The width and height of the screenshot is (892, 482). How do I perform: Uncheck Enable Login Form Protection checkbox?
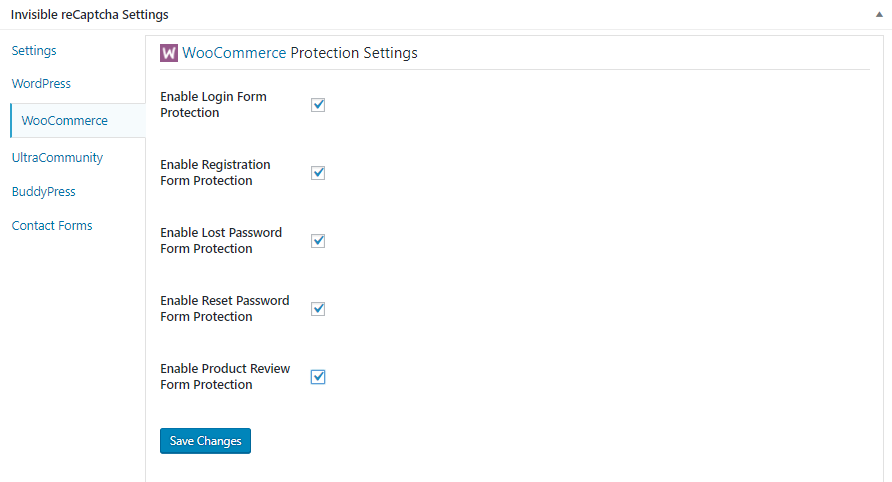point(318,105)
